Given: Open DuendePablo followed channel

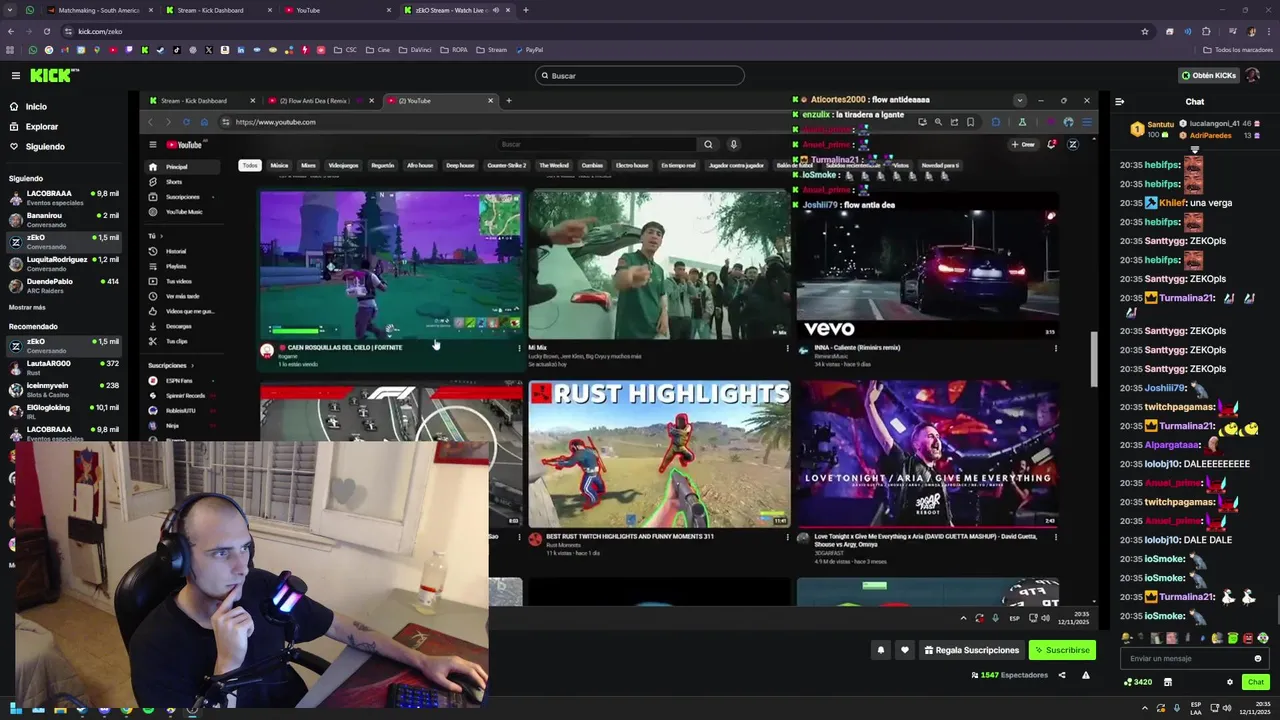Looking at the screenshot, I should [62, 285].
